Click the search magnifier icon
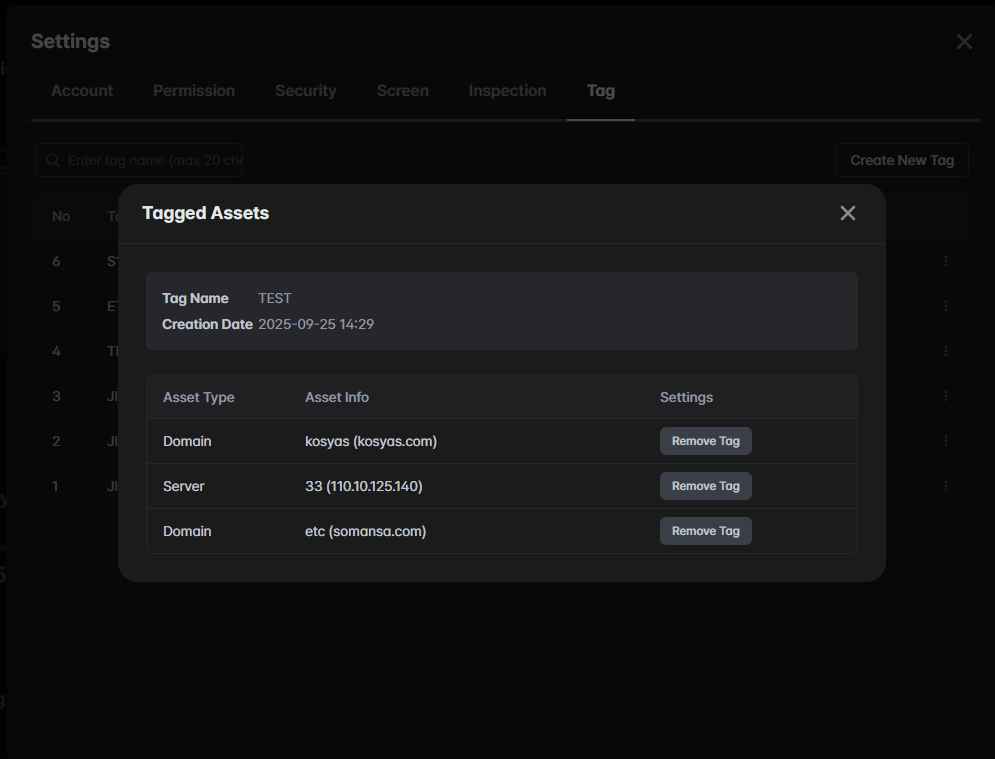 coord(53,160)
